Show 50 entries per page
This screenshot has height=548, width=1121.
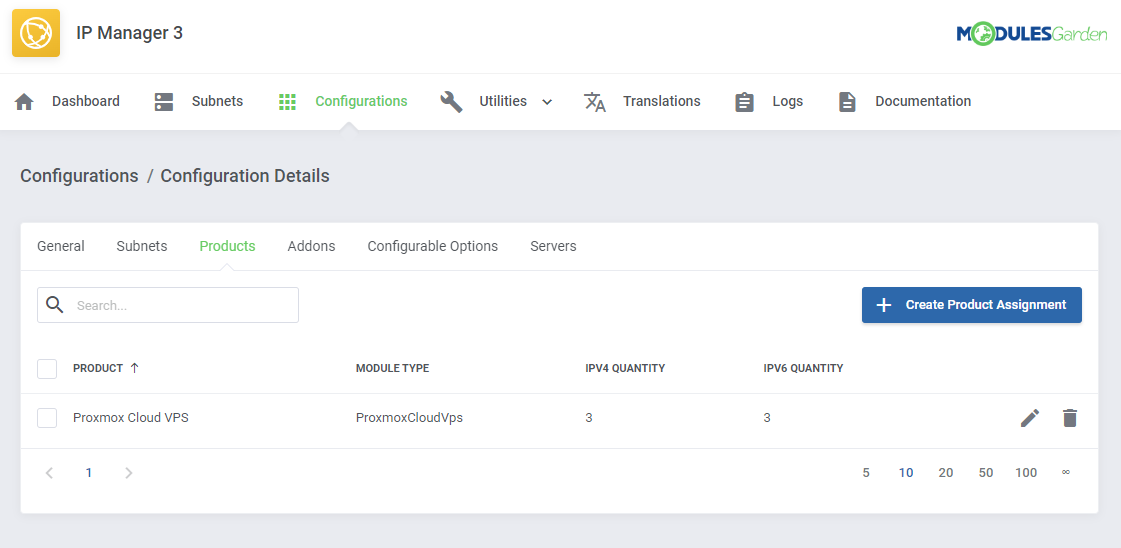click(986, 472)
